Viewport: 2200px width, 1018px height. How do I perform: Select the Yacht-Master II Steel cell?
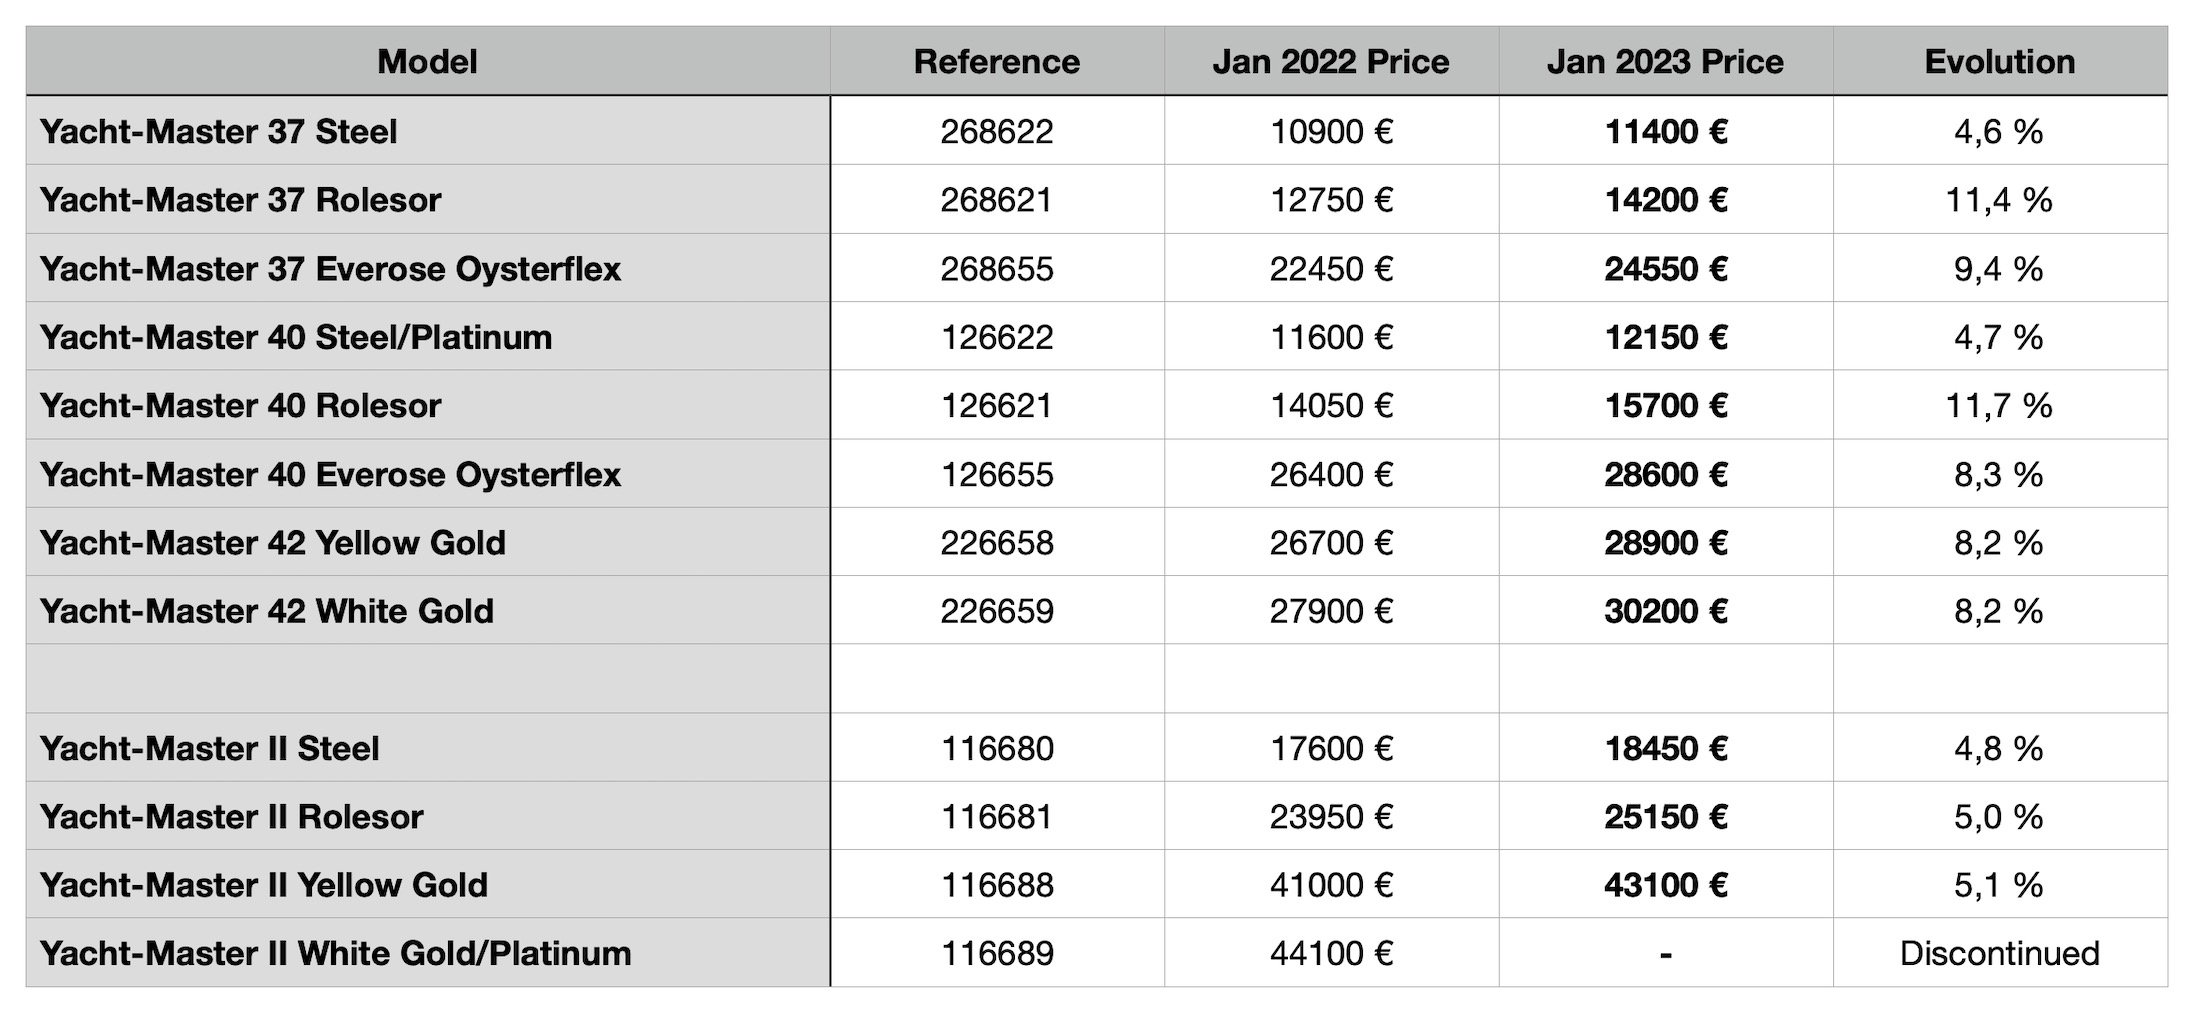[428, 748]
